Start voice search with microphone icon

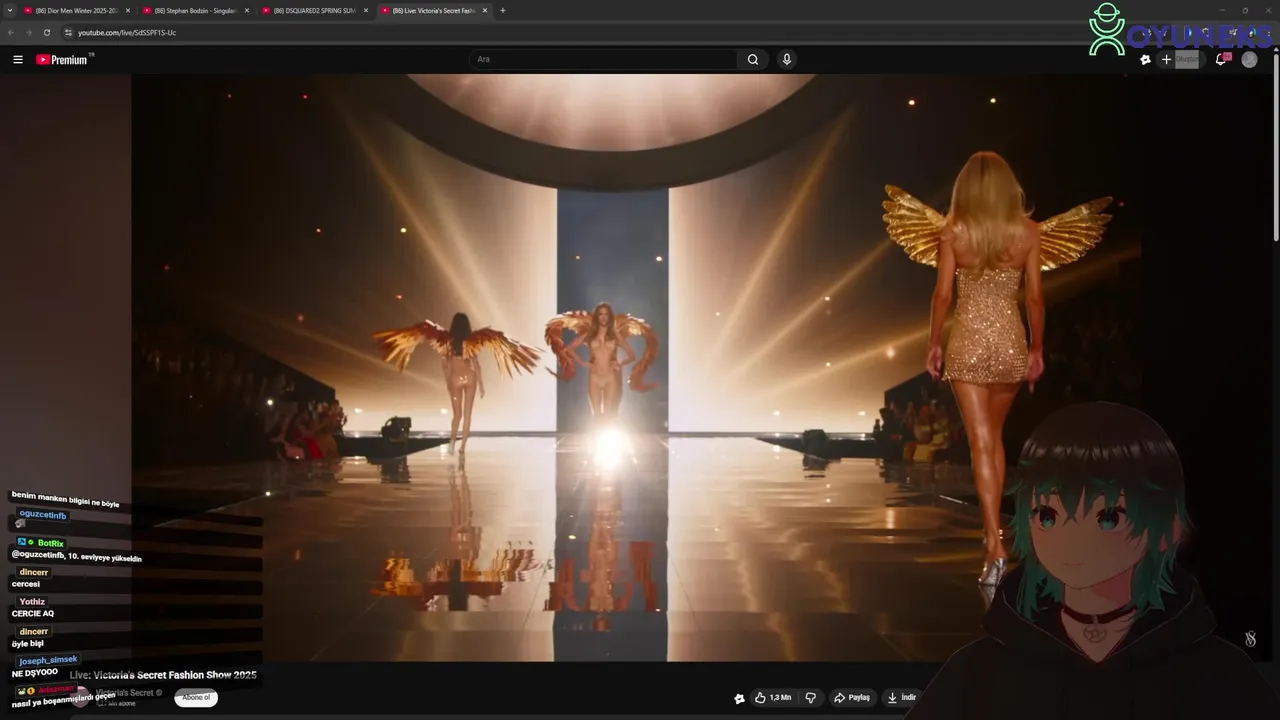[787, 60]
